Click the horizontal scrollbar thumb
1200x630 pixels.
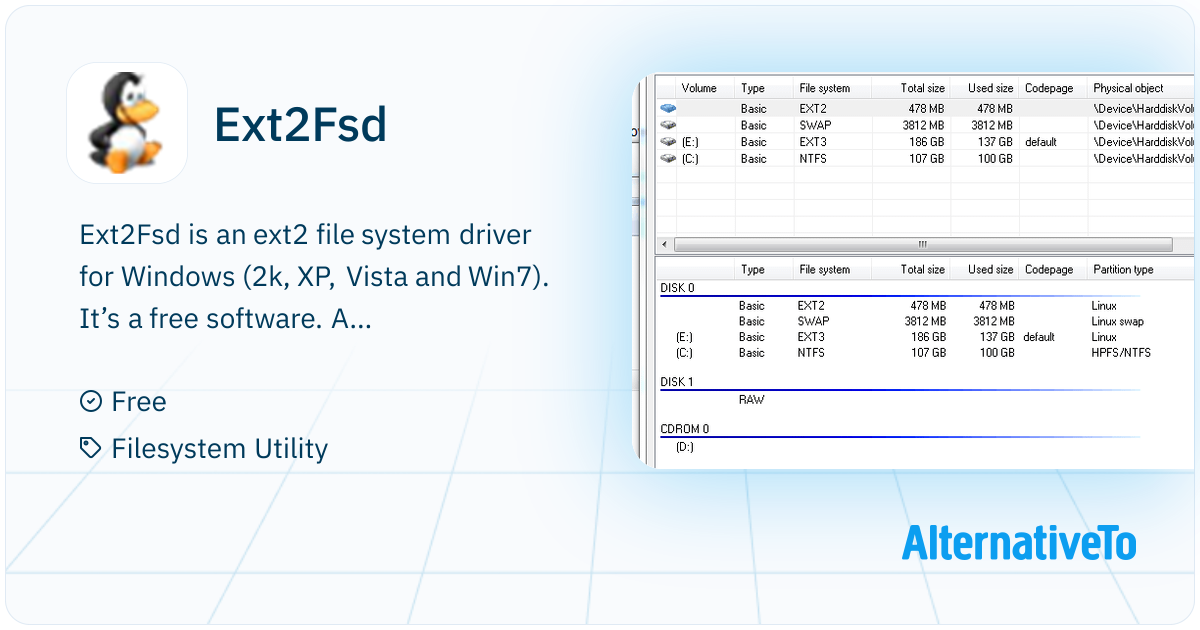tap(923, 244)
